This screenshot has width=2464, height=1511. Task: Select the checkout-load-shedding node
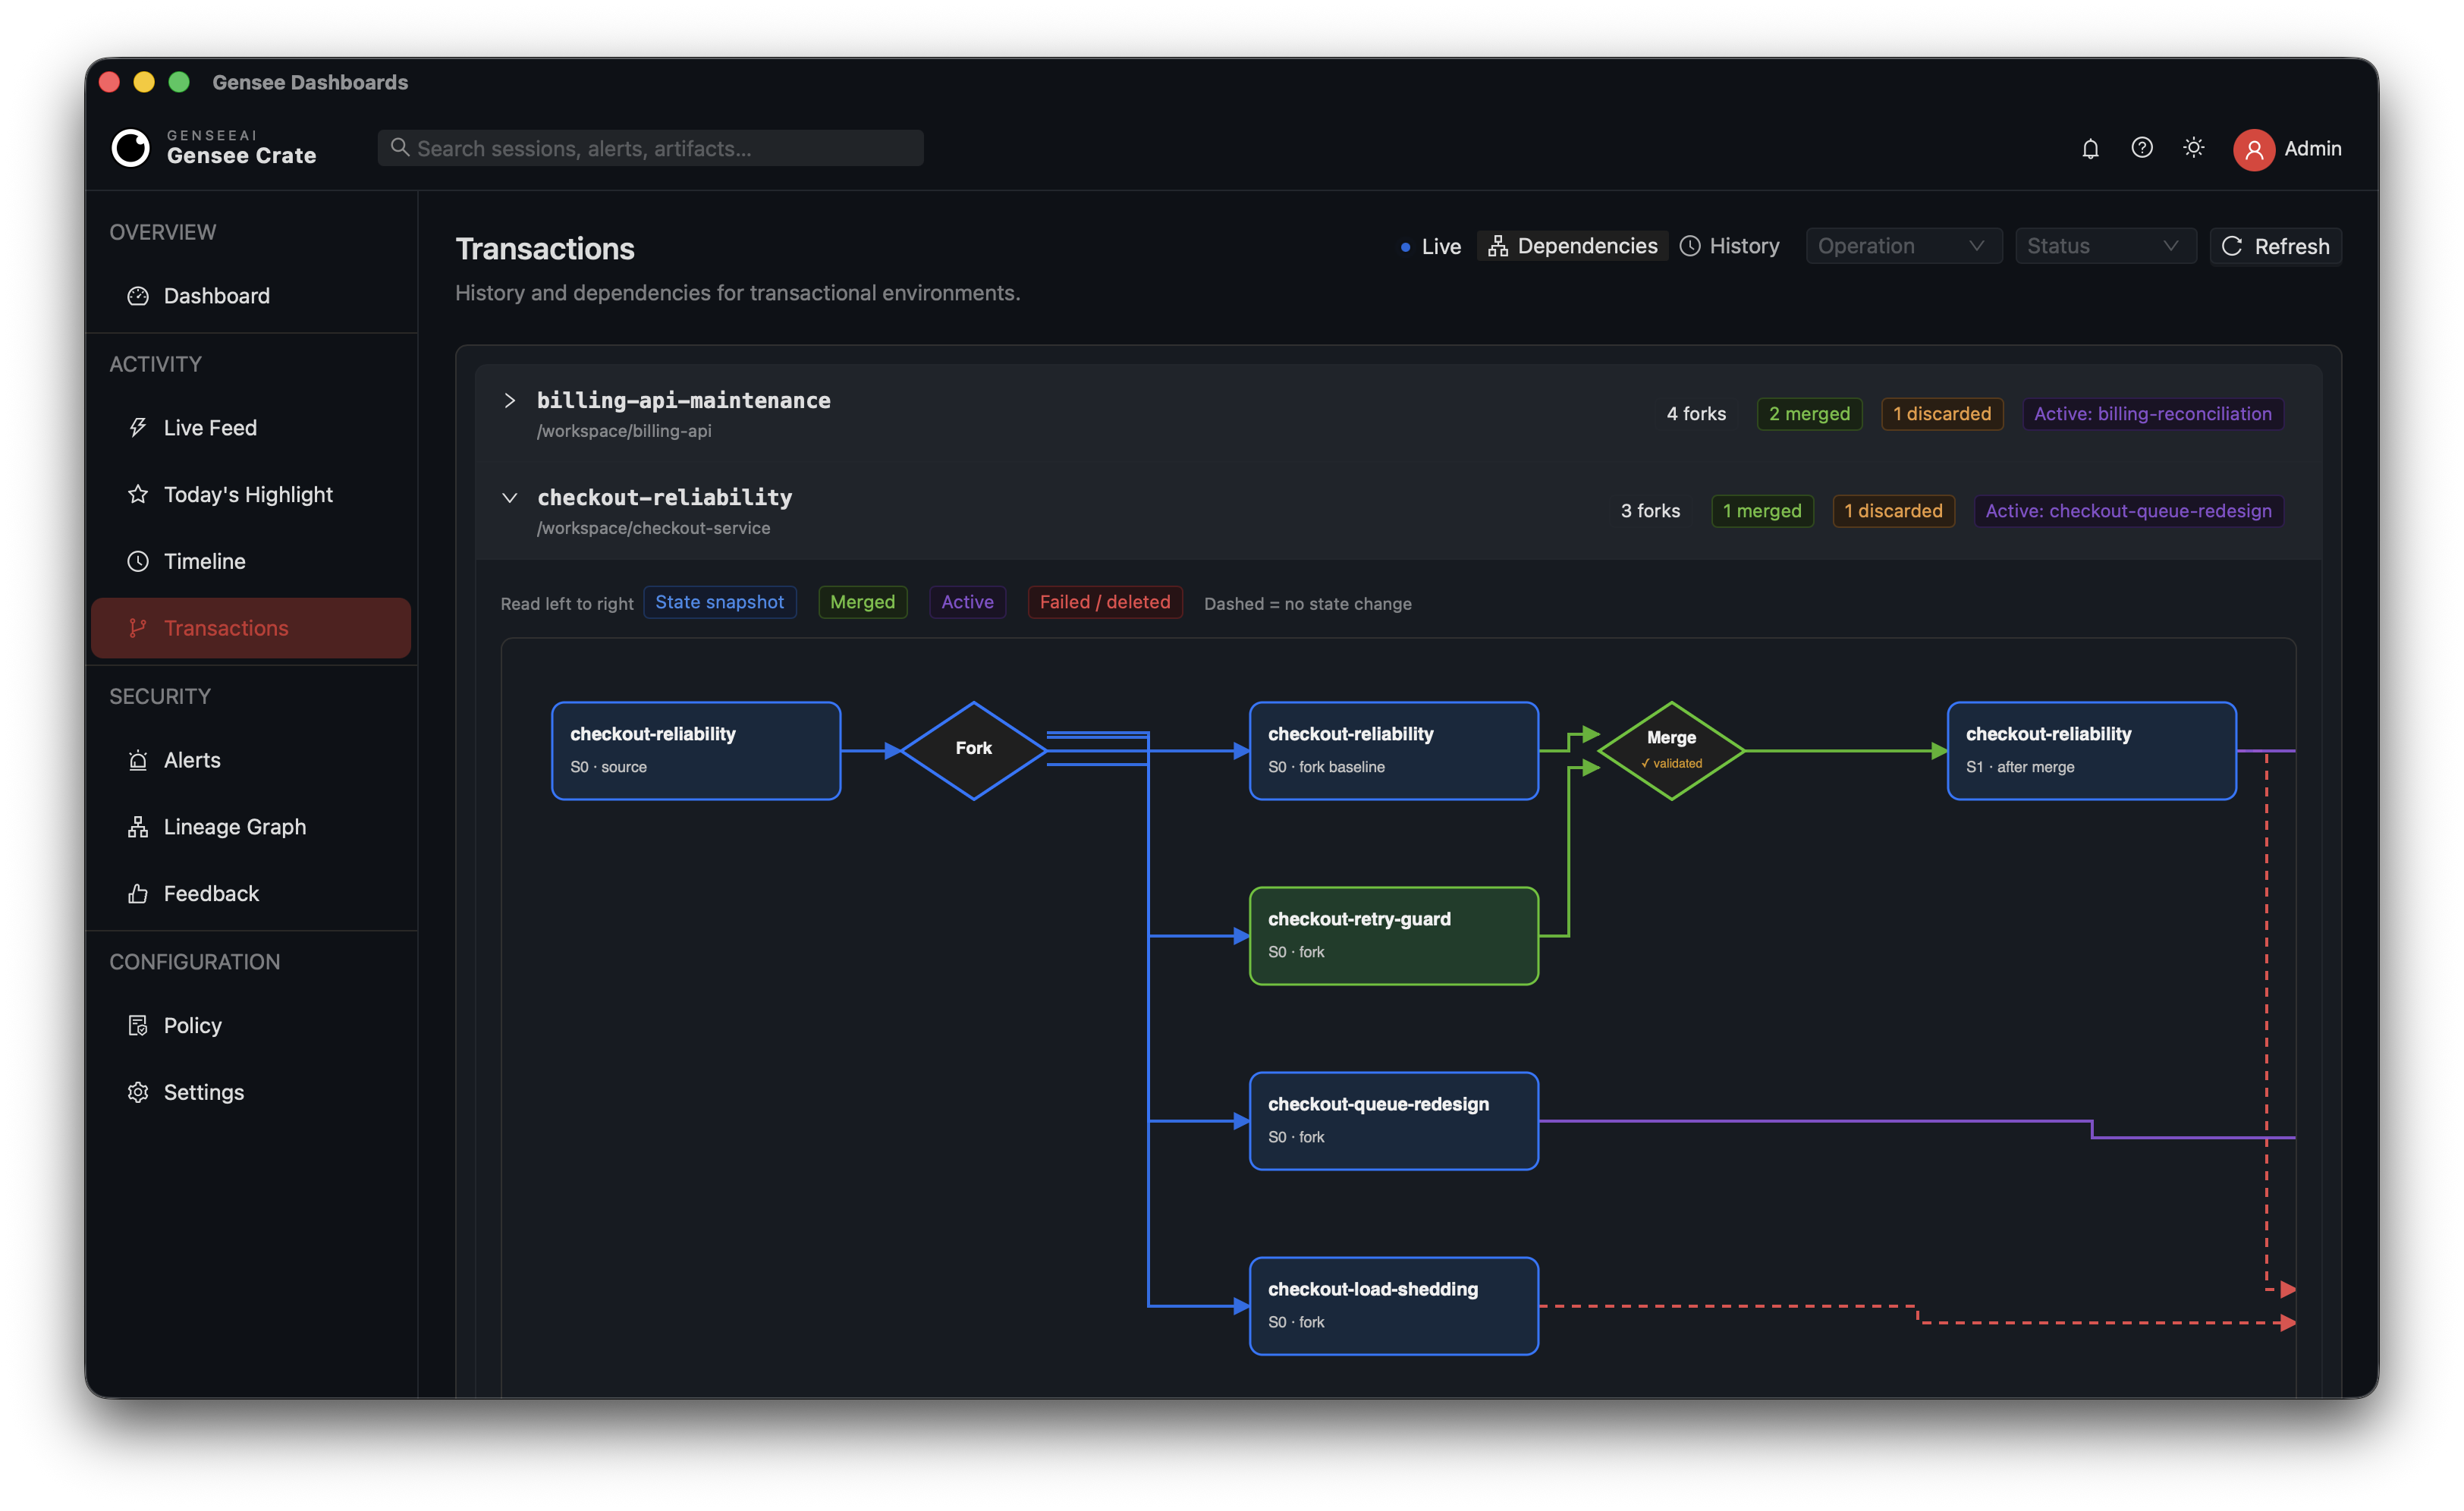pos(1394,1306)
